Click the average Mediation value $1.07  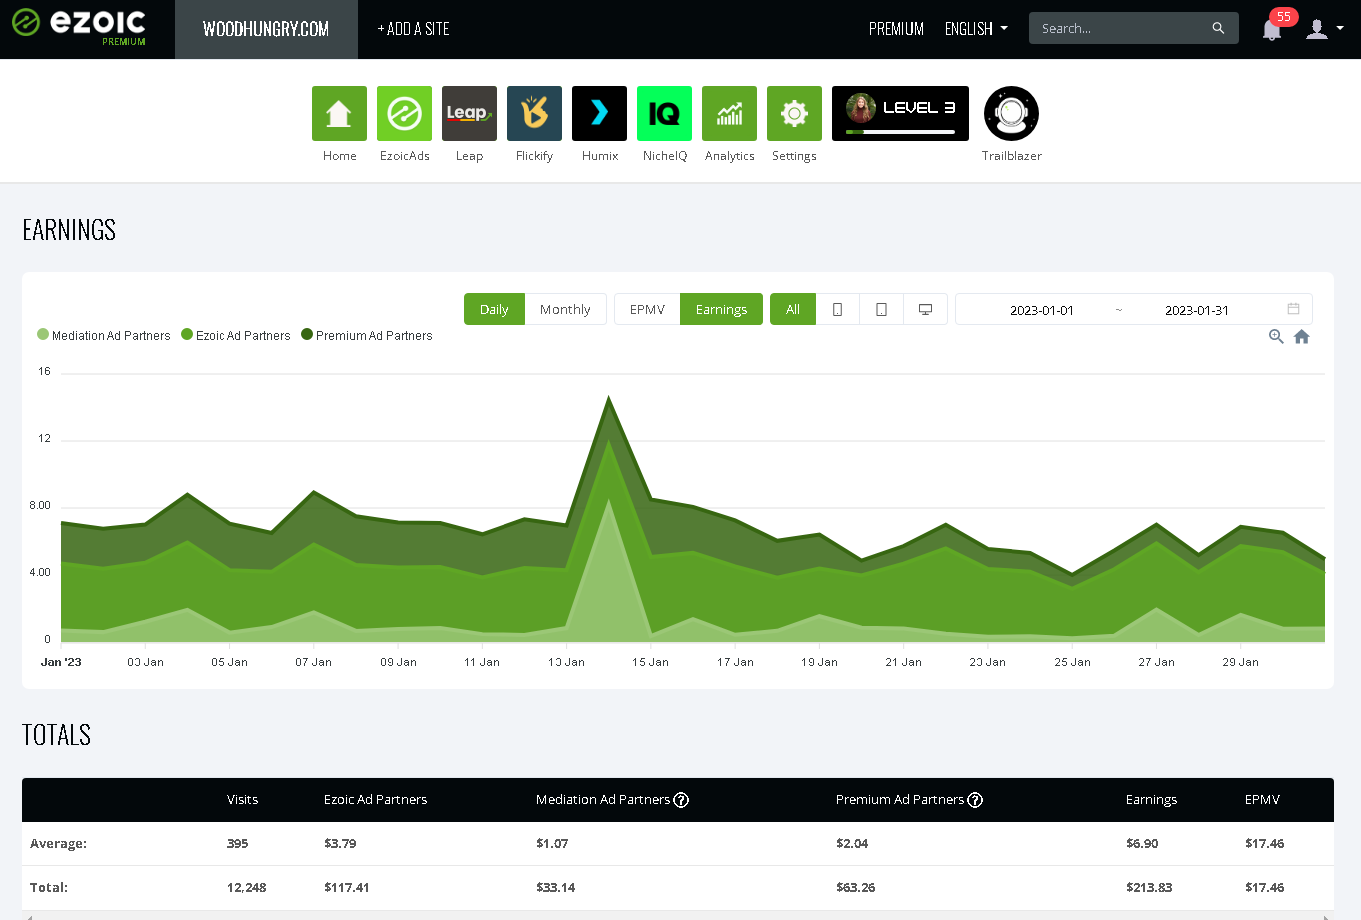coord(552,843)
